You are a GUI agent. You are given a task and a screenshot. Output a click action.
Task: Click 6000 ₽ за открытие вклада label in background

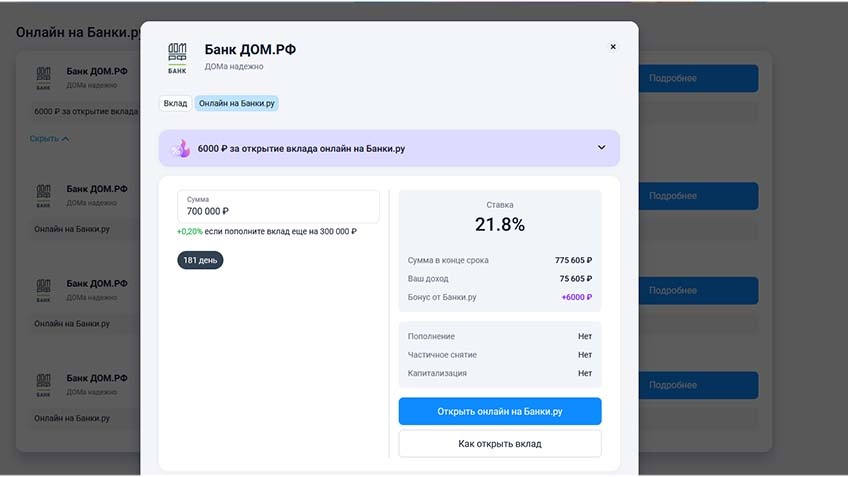pyautogui.click(x=86, y=111)
